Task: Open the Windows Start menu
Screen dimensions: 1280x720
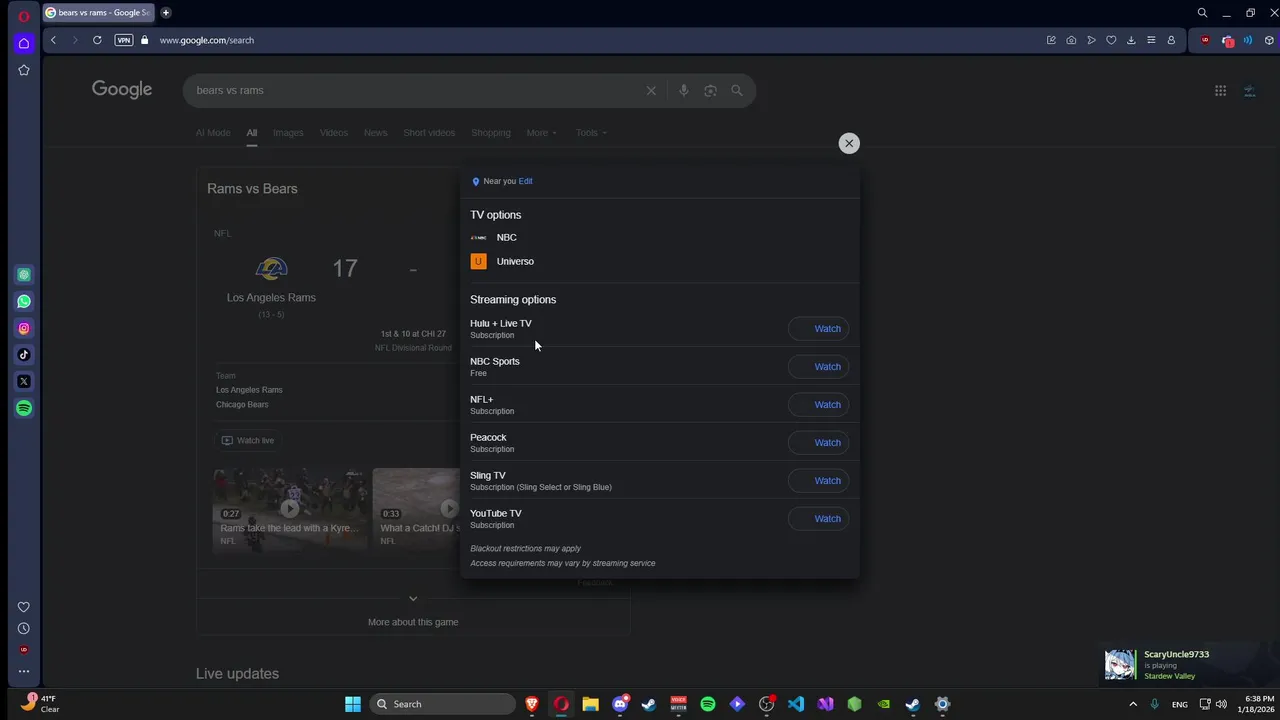Action: coord(353,704)
